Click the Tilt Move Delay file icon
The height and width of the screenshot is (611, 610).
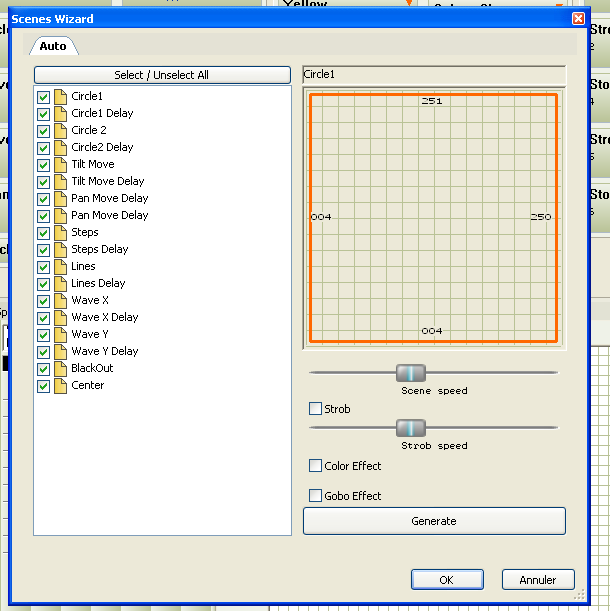(60, 182)
